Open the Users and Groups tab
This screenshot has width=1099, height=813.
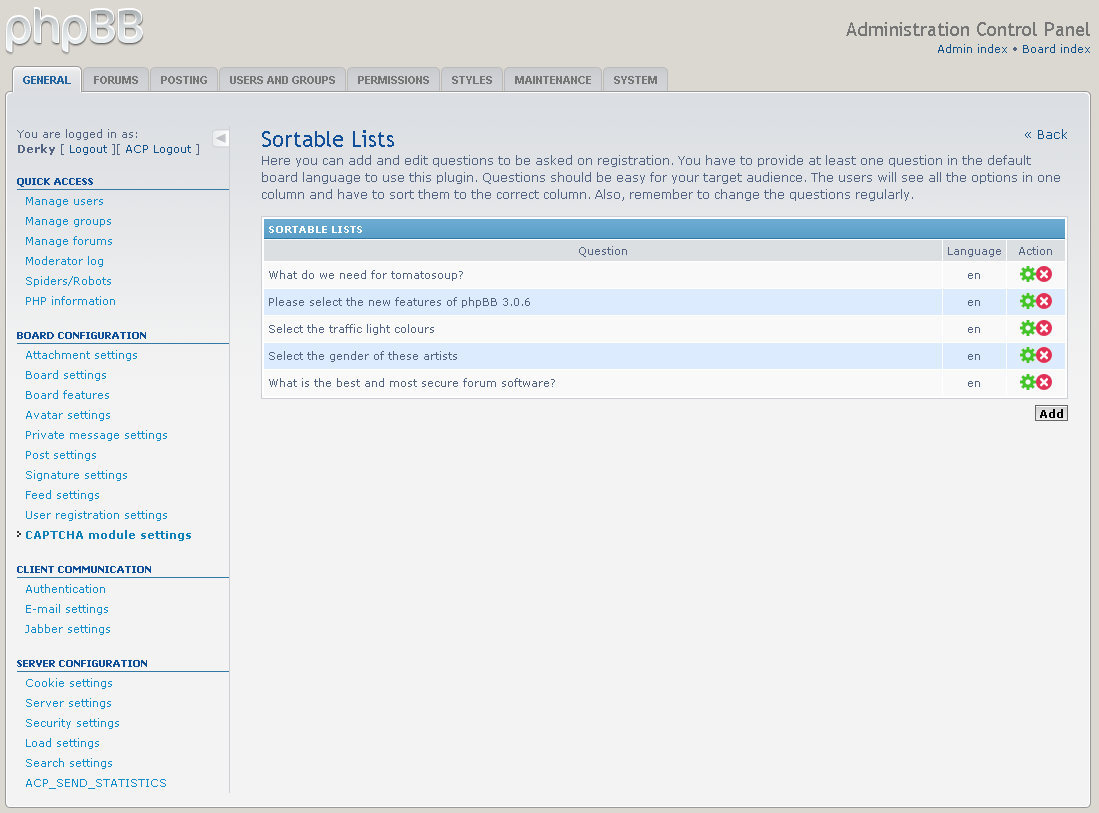[282, 80]
